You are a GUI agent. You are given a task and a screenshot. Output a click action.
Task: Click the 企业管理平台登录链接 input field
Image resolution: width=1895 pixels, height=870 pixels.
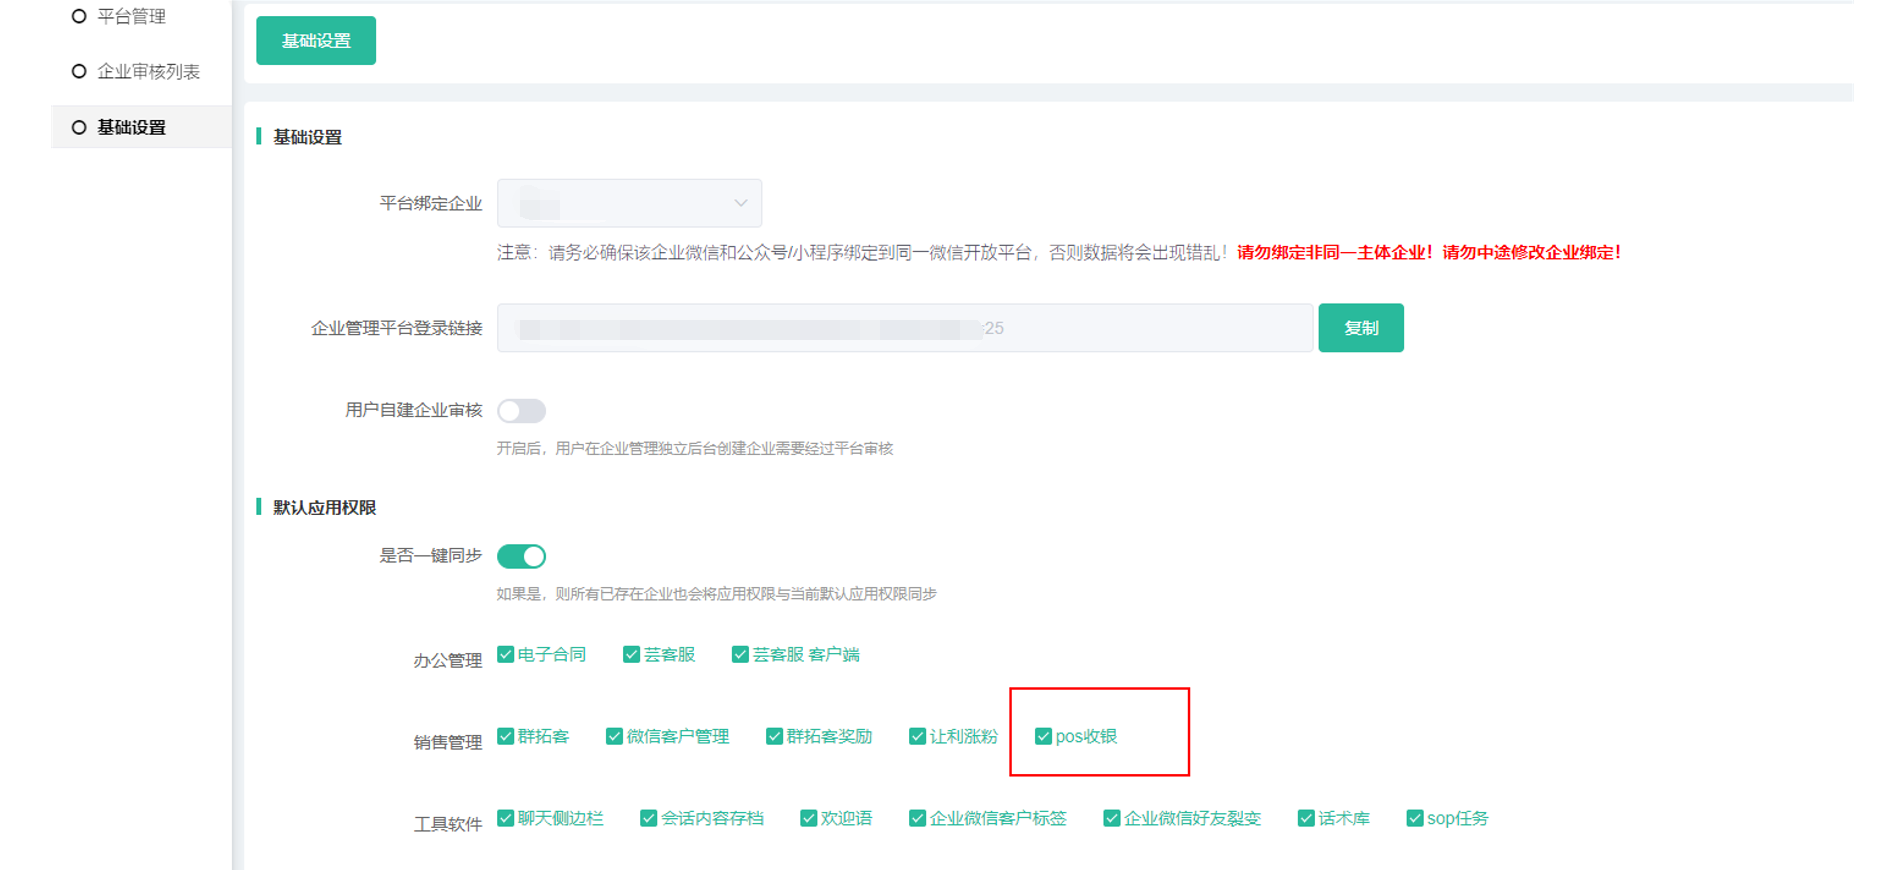click(904, 328)
